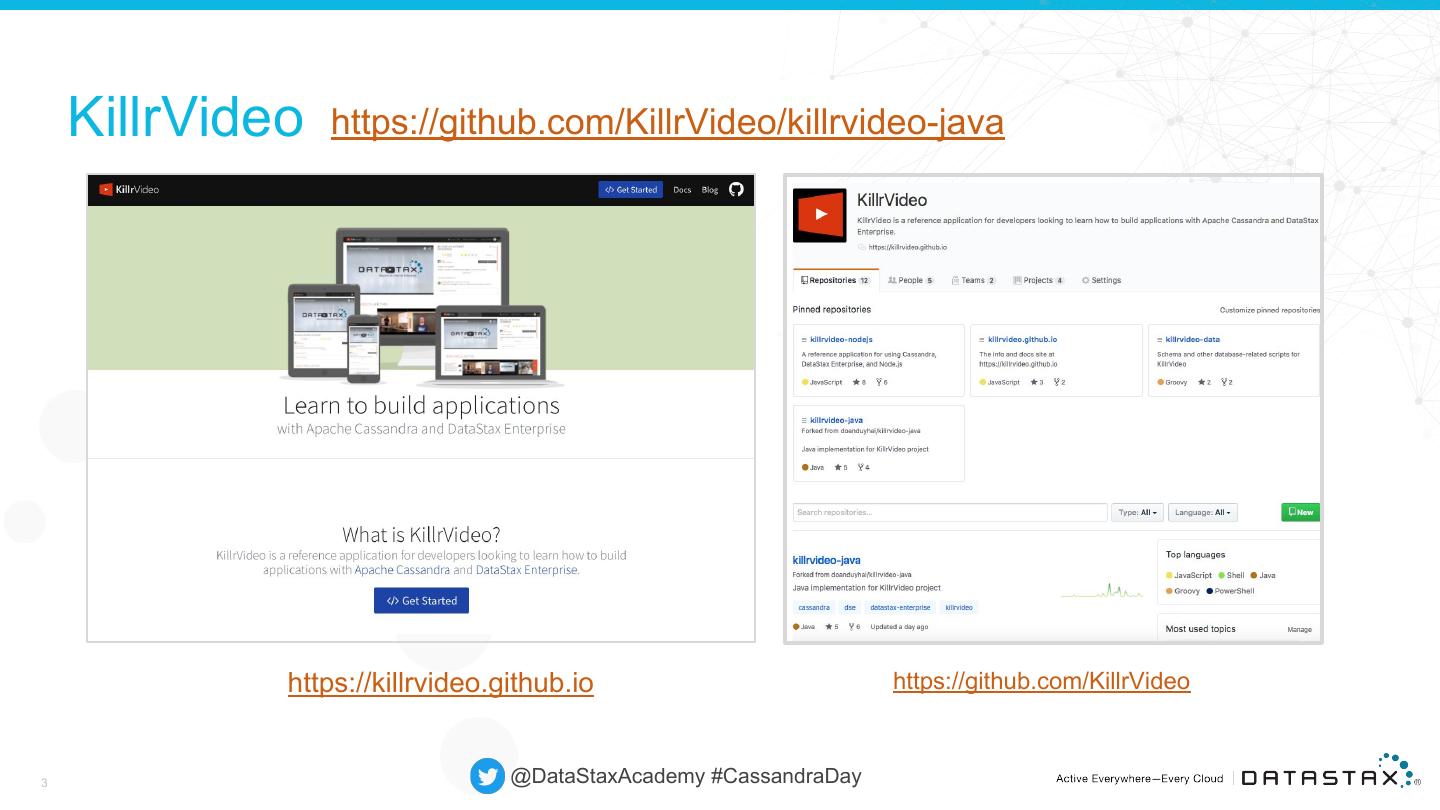
Task: Open the GitHub octocat icon in KillrVideo site header
Action: (x=736, y=189)
